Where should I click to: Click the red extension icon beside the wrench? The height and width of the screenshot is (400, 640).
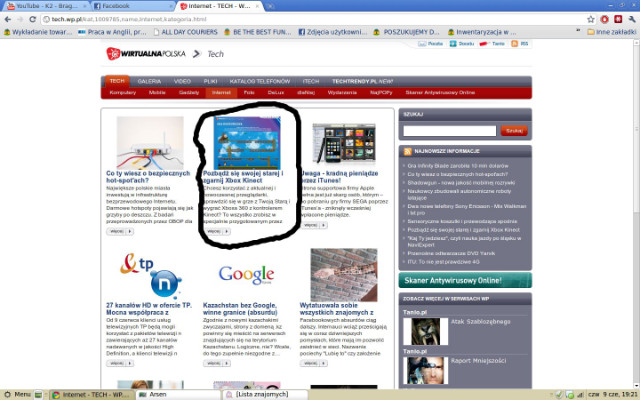click(618, 19)
